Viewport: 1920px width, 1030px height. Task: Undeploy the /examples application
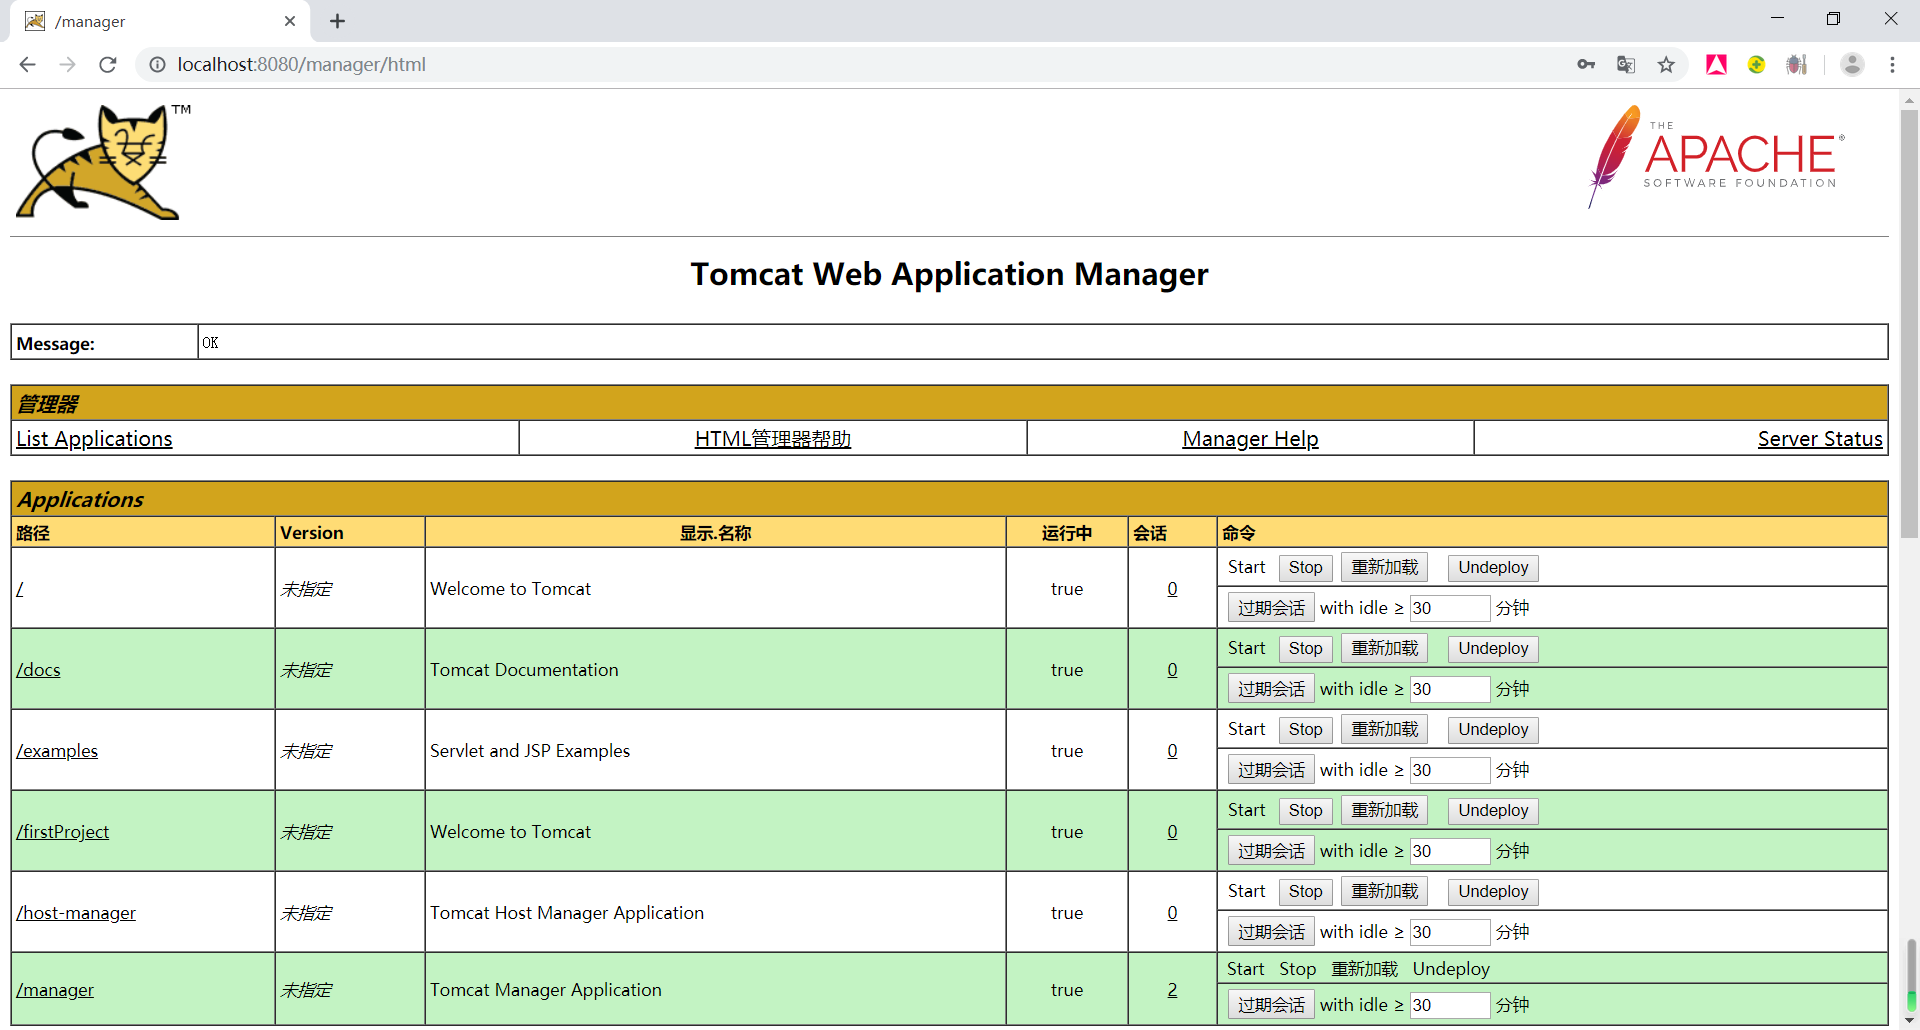[1493, 730]
